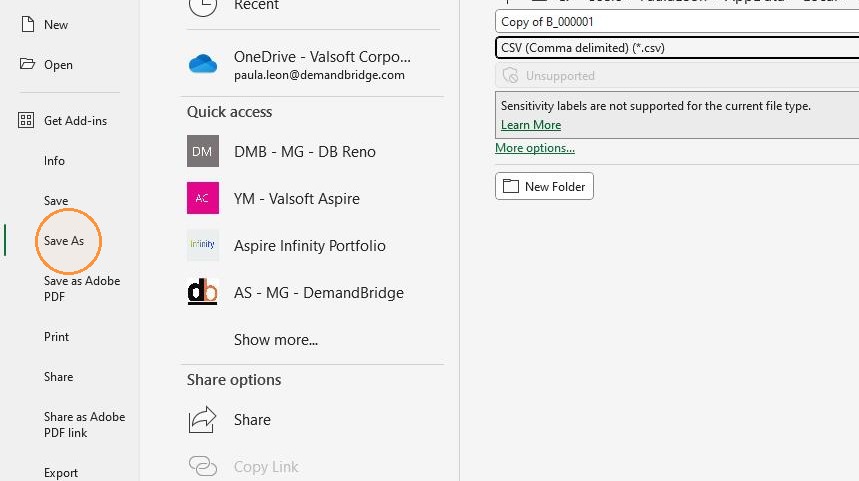
Task: Click the Recent locations label
Action: 256,5
